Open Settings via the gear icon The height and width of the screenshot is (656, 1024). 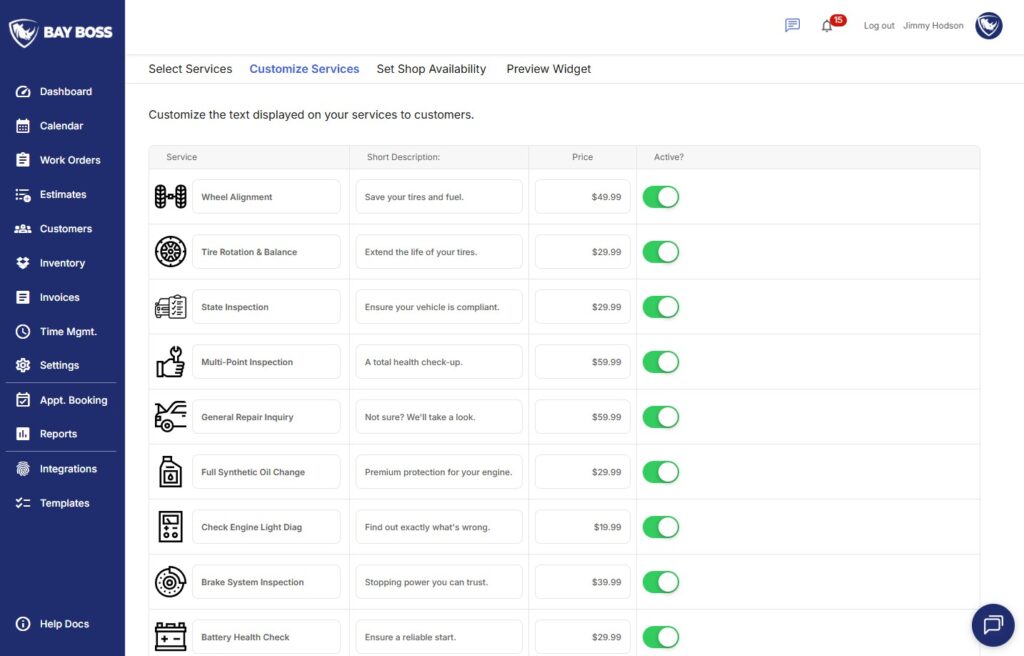pyautogui.click(x=24, y=365)
